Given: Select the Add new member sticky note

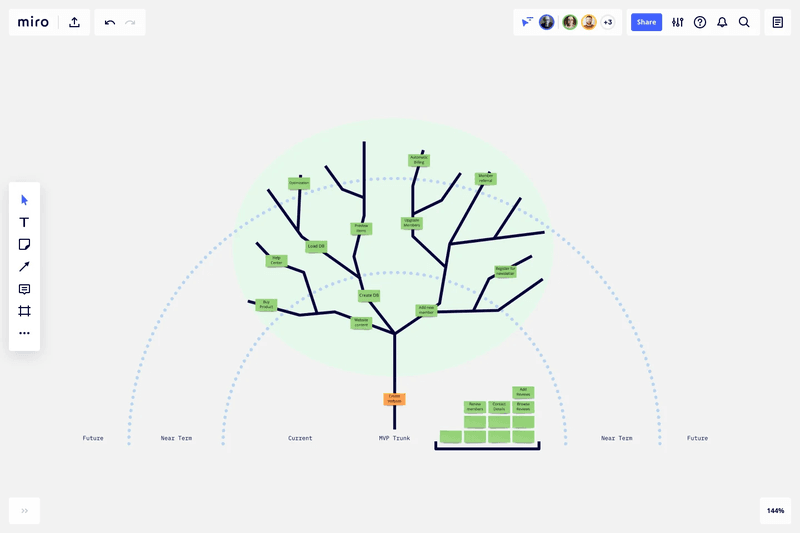Looking at the screenshot, I should click(427, 310).
